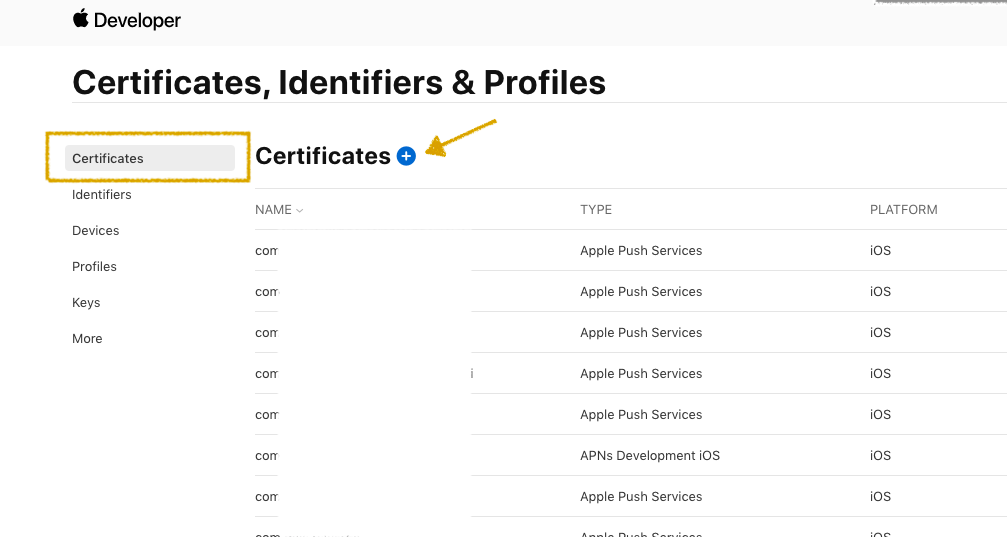Screen dimensions: 1007x537
Task: Select Keys in the sidebar
Action: point(86,303)
